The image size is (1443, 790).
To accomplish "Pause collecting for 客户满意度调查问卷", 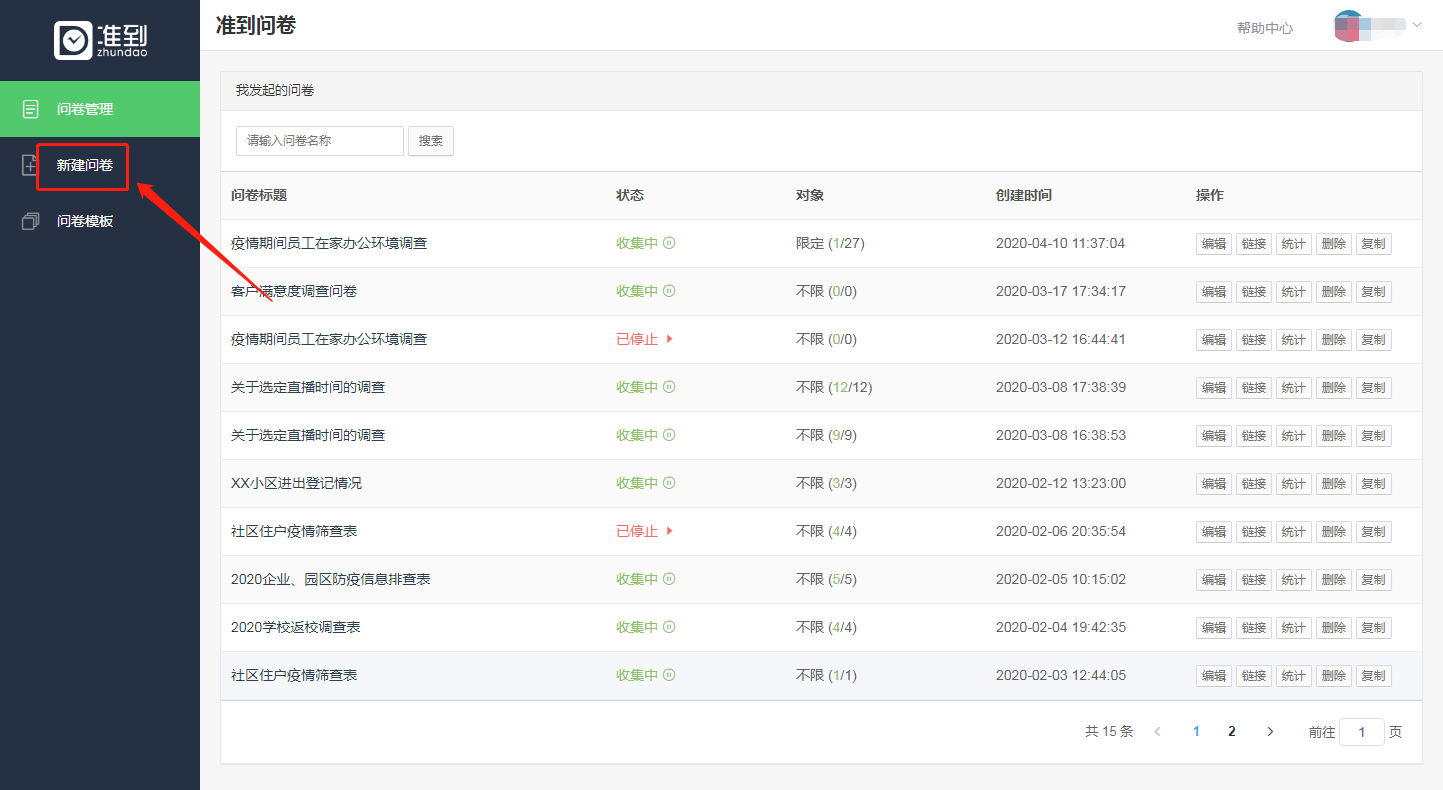I will [669, 291].
